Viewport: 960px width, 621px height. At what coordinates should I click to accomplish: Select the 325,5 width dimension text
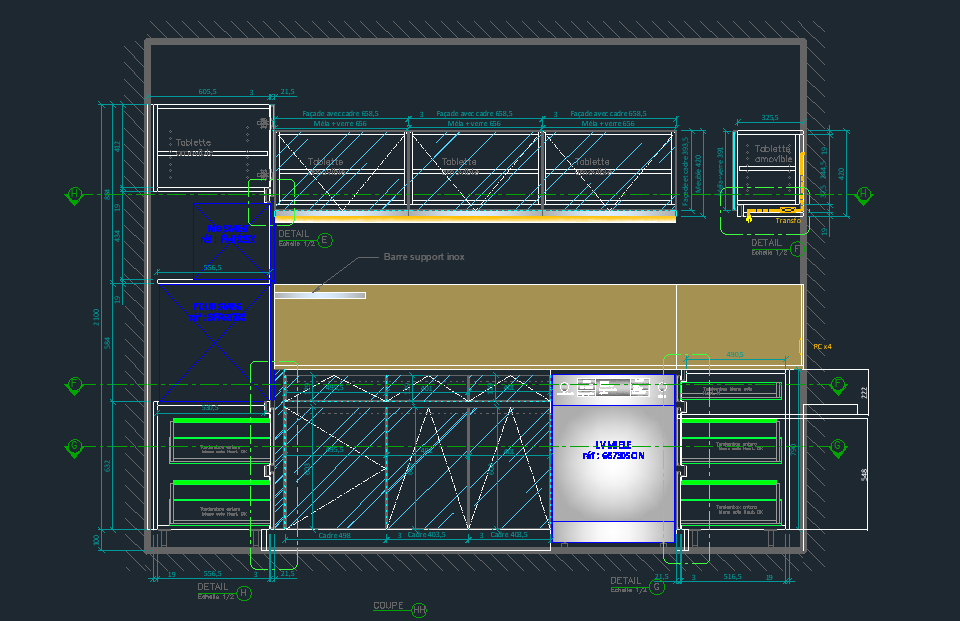point(770,117)
